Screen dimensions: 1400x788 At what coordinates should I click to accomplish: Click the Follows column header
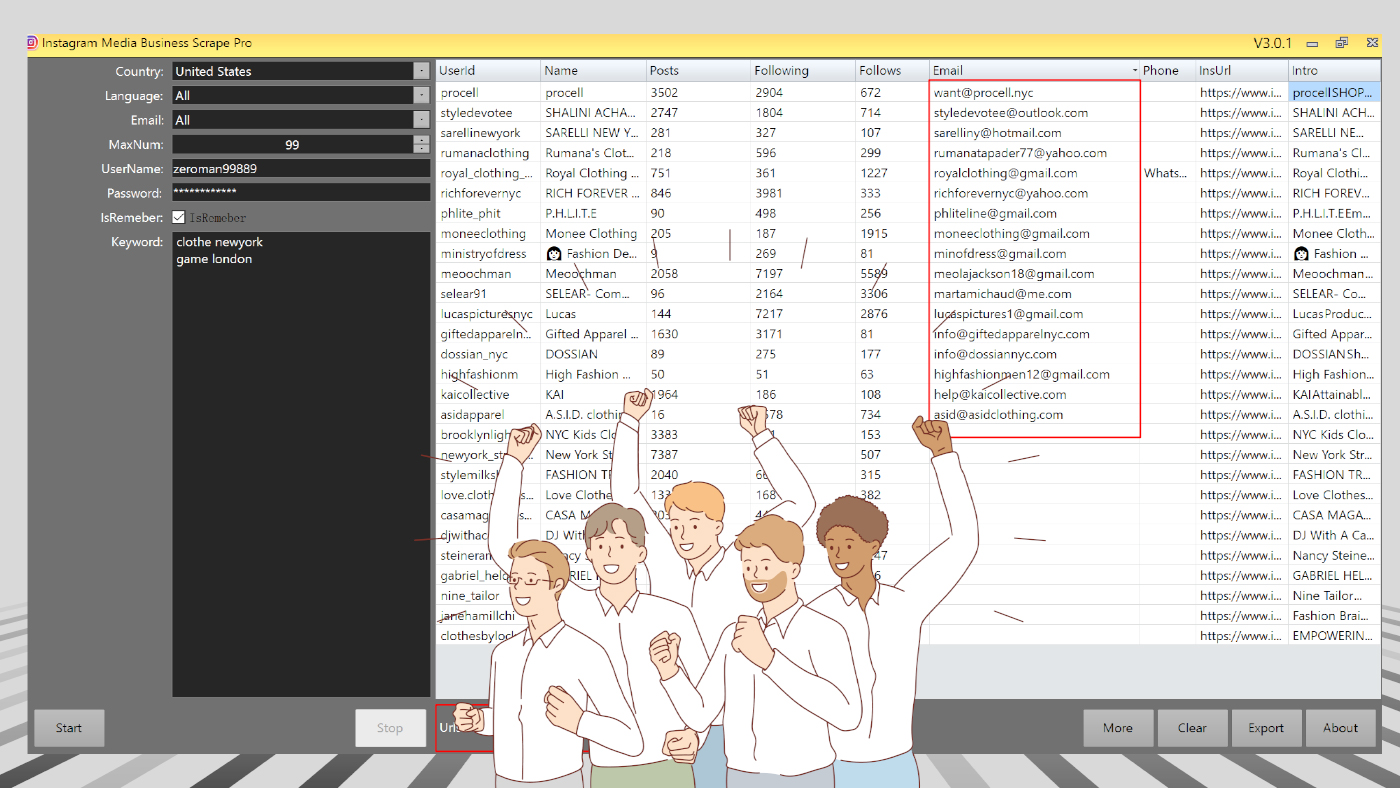pos(893,71)
